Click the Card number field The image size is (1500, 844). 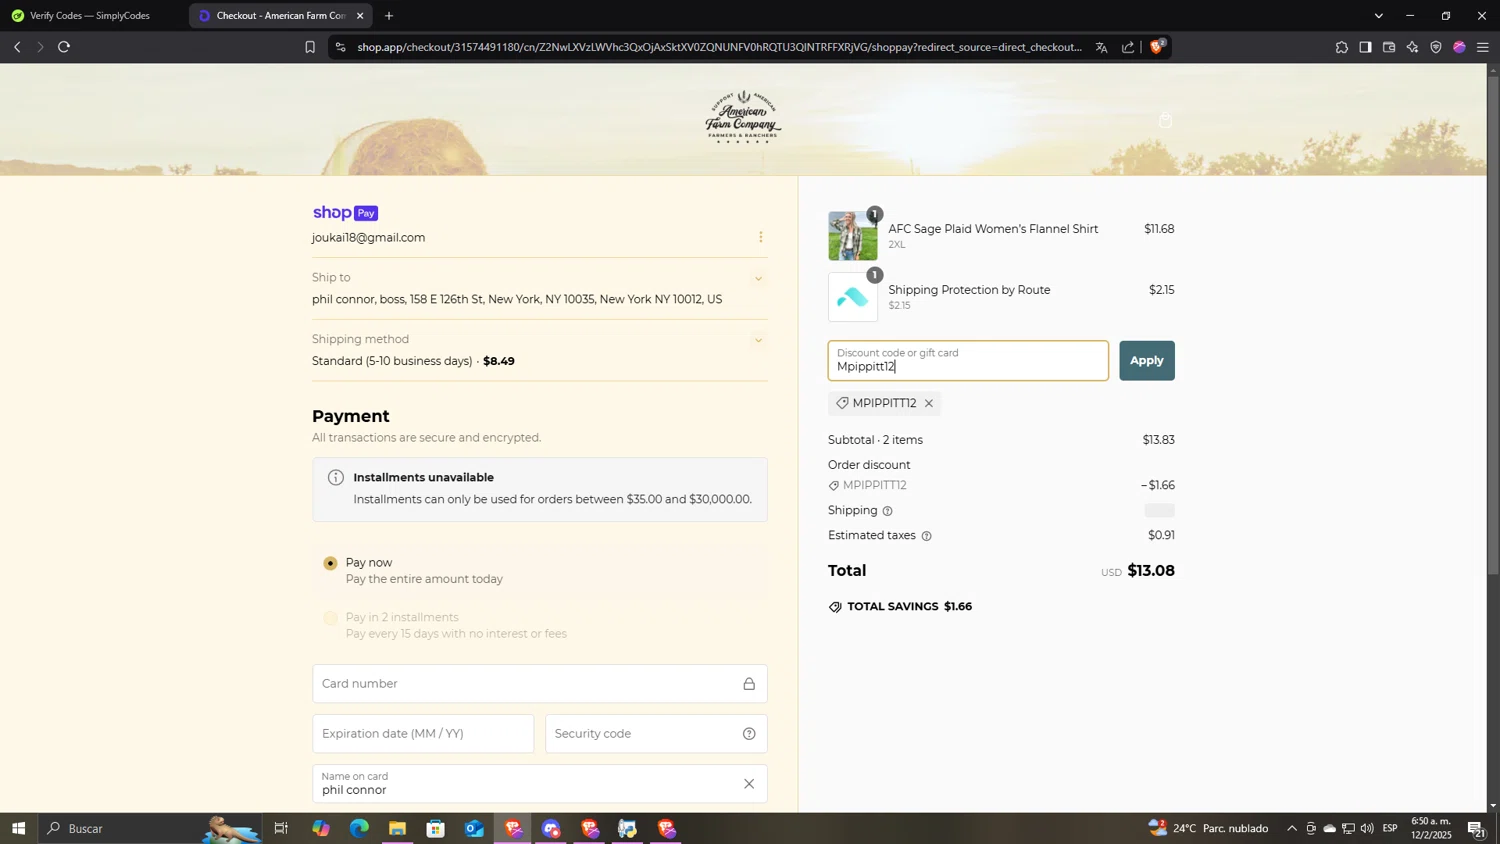(x=540, y=684)
